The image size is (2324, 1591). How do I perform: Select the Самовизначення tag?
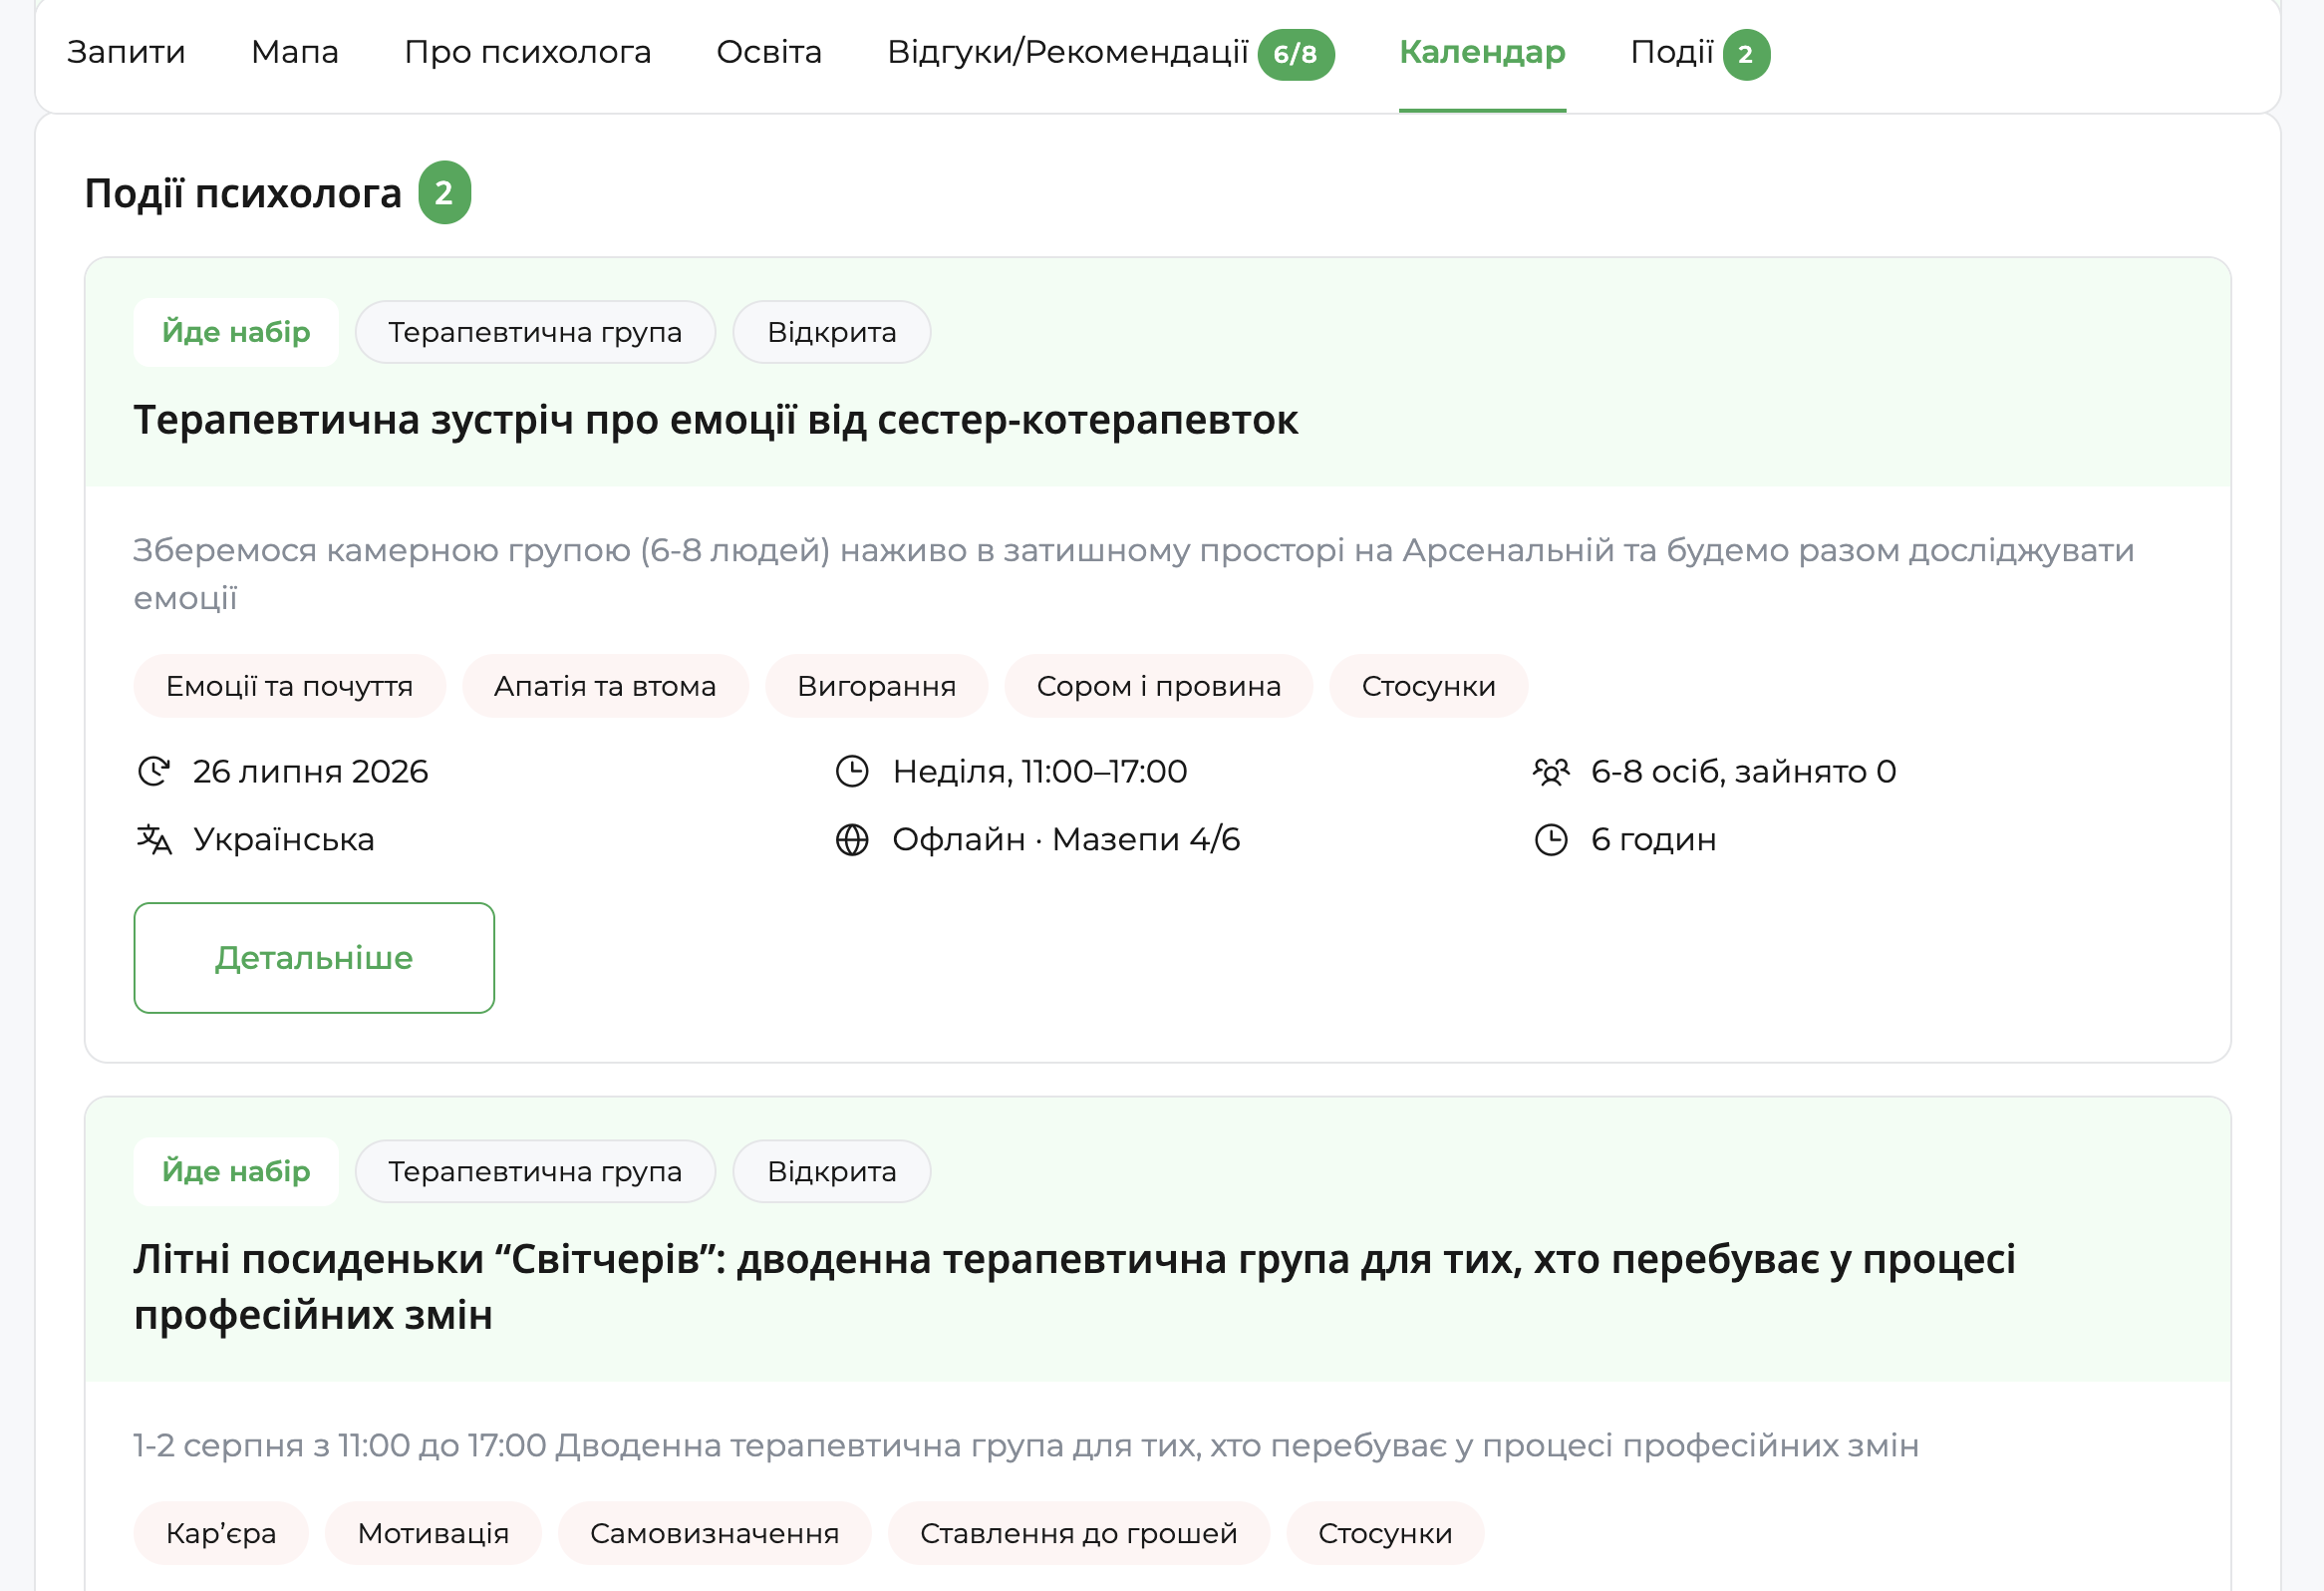[714, 1533]
